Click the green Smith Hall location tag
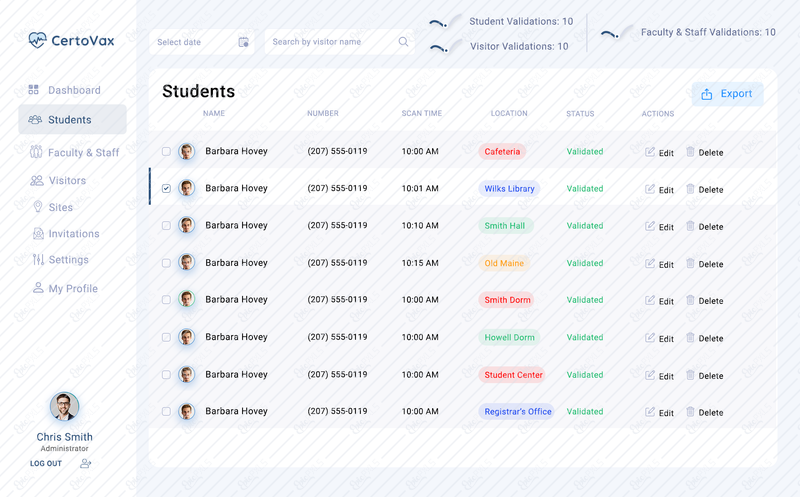The width and height of the screenshot is (800, 497). [x=506, y=226]
